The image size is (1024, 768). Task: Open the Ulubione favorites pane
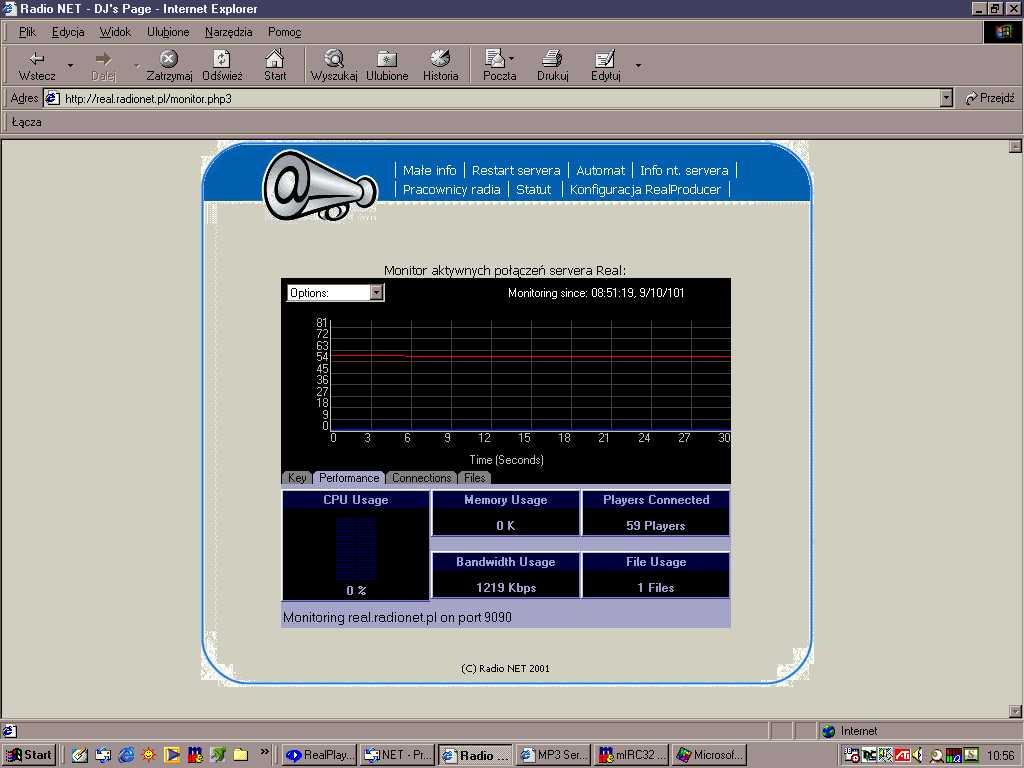(387, 65)
